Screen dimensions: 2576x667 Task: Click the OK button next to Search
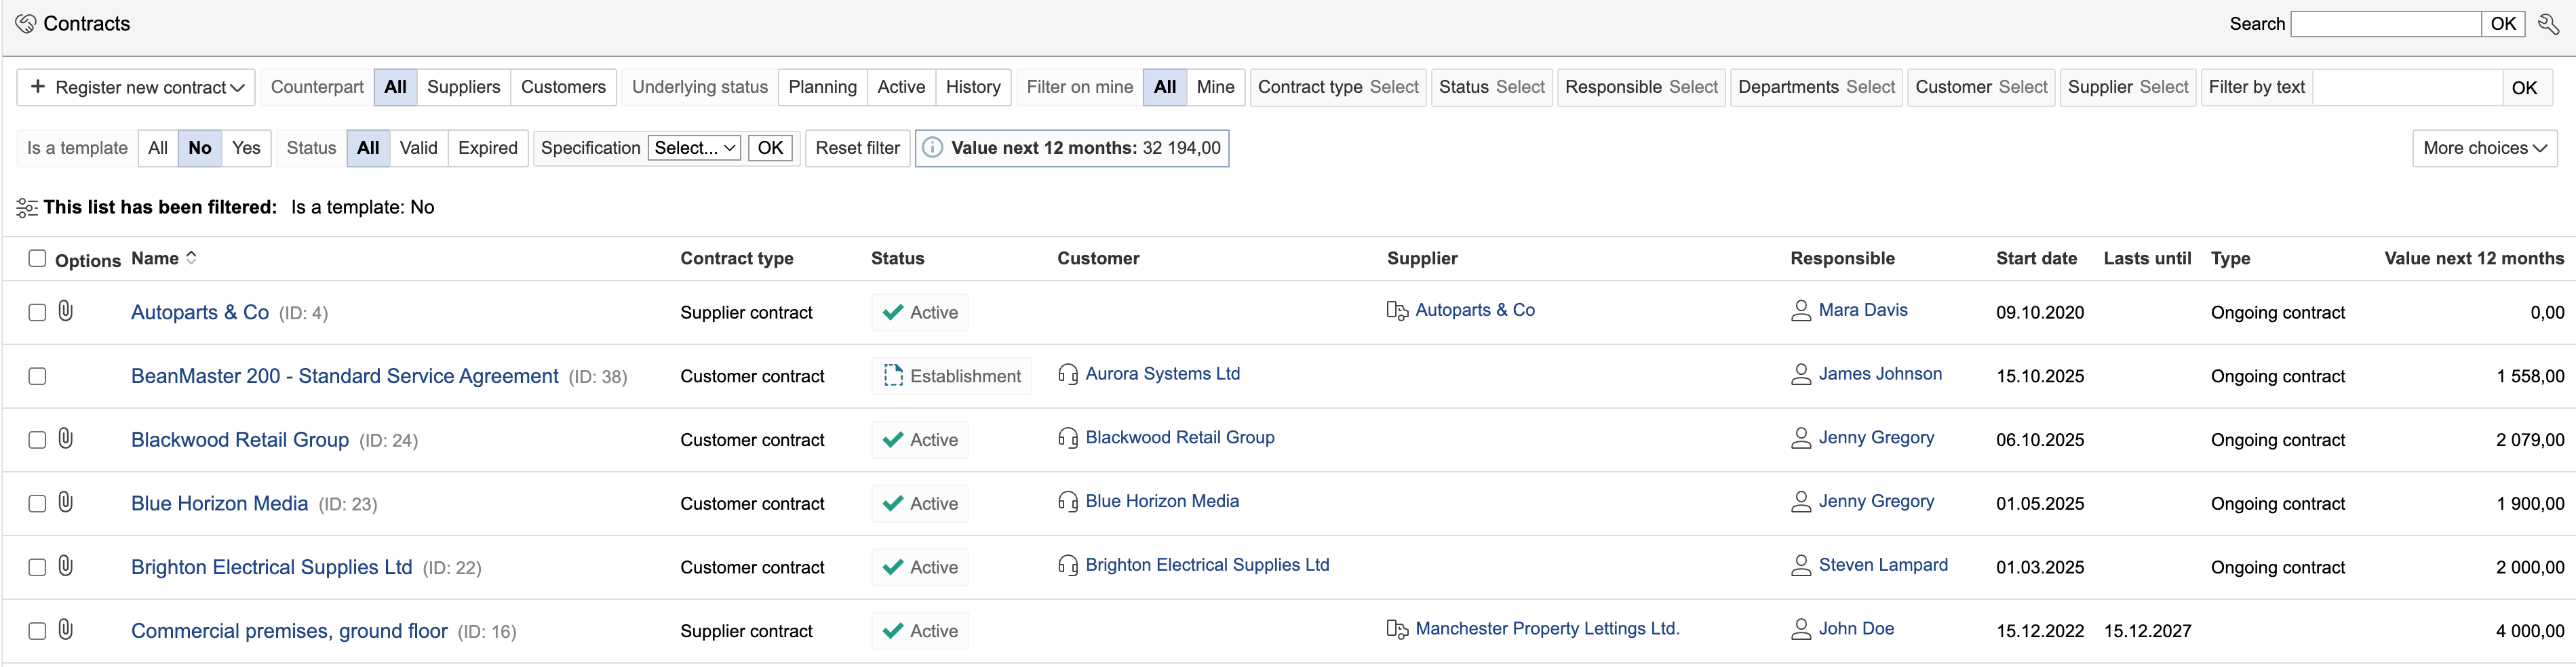click(2503, 24)
